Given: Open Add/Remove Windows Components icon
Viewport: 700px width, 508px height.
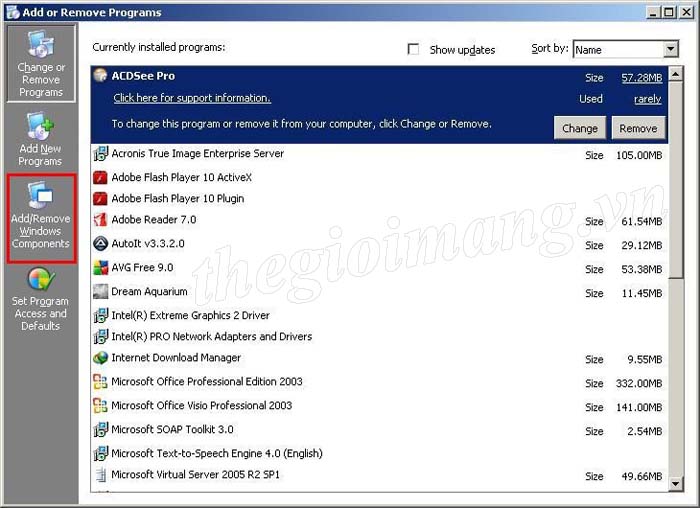Looking at the screenshot, I should pyautogui.click(x=41, y=195).
